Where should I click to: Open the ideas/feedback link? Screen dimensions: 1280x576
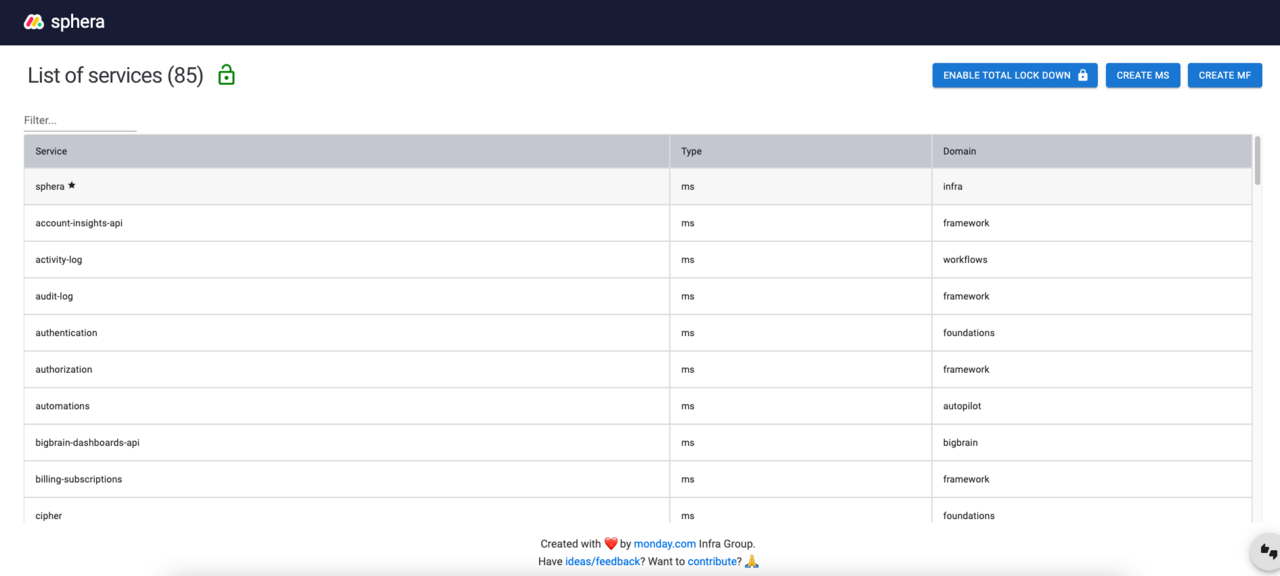tap(602, 562)
